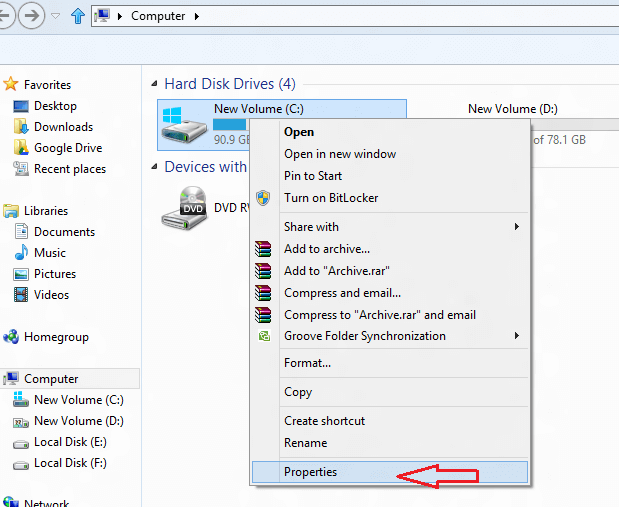
Task: Click the Groove Folder Synchronization icon
Action: tap(263, 336)
